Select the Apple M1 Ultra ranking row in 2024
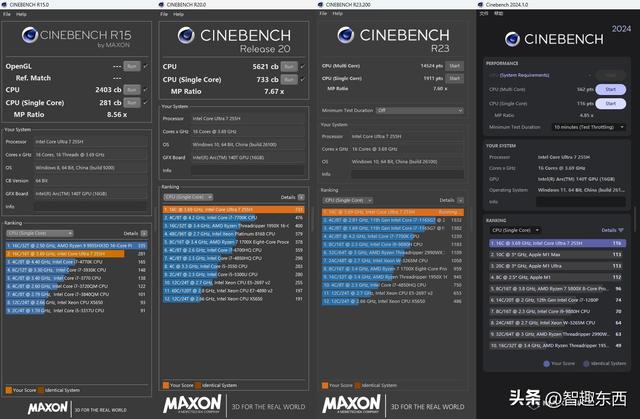 [558, 266]
